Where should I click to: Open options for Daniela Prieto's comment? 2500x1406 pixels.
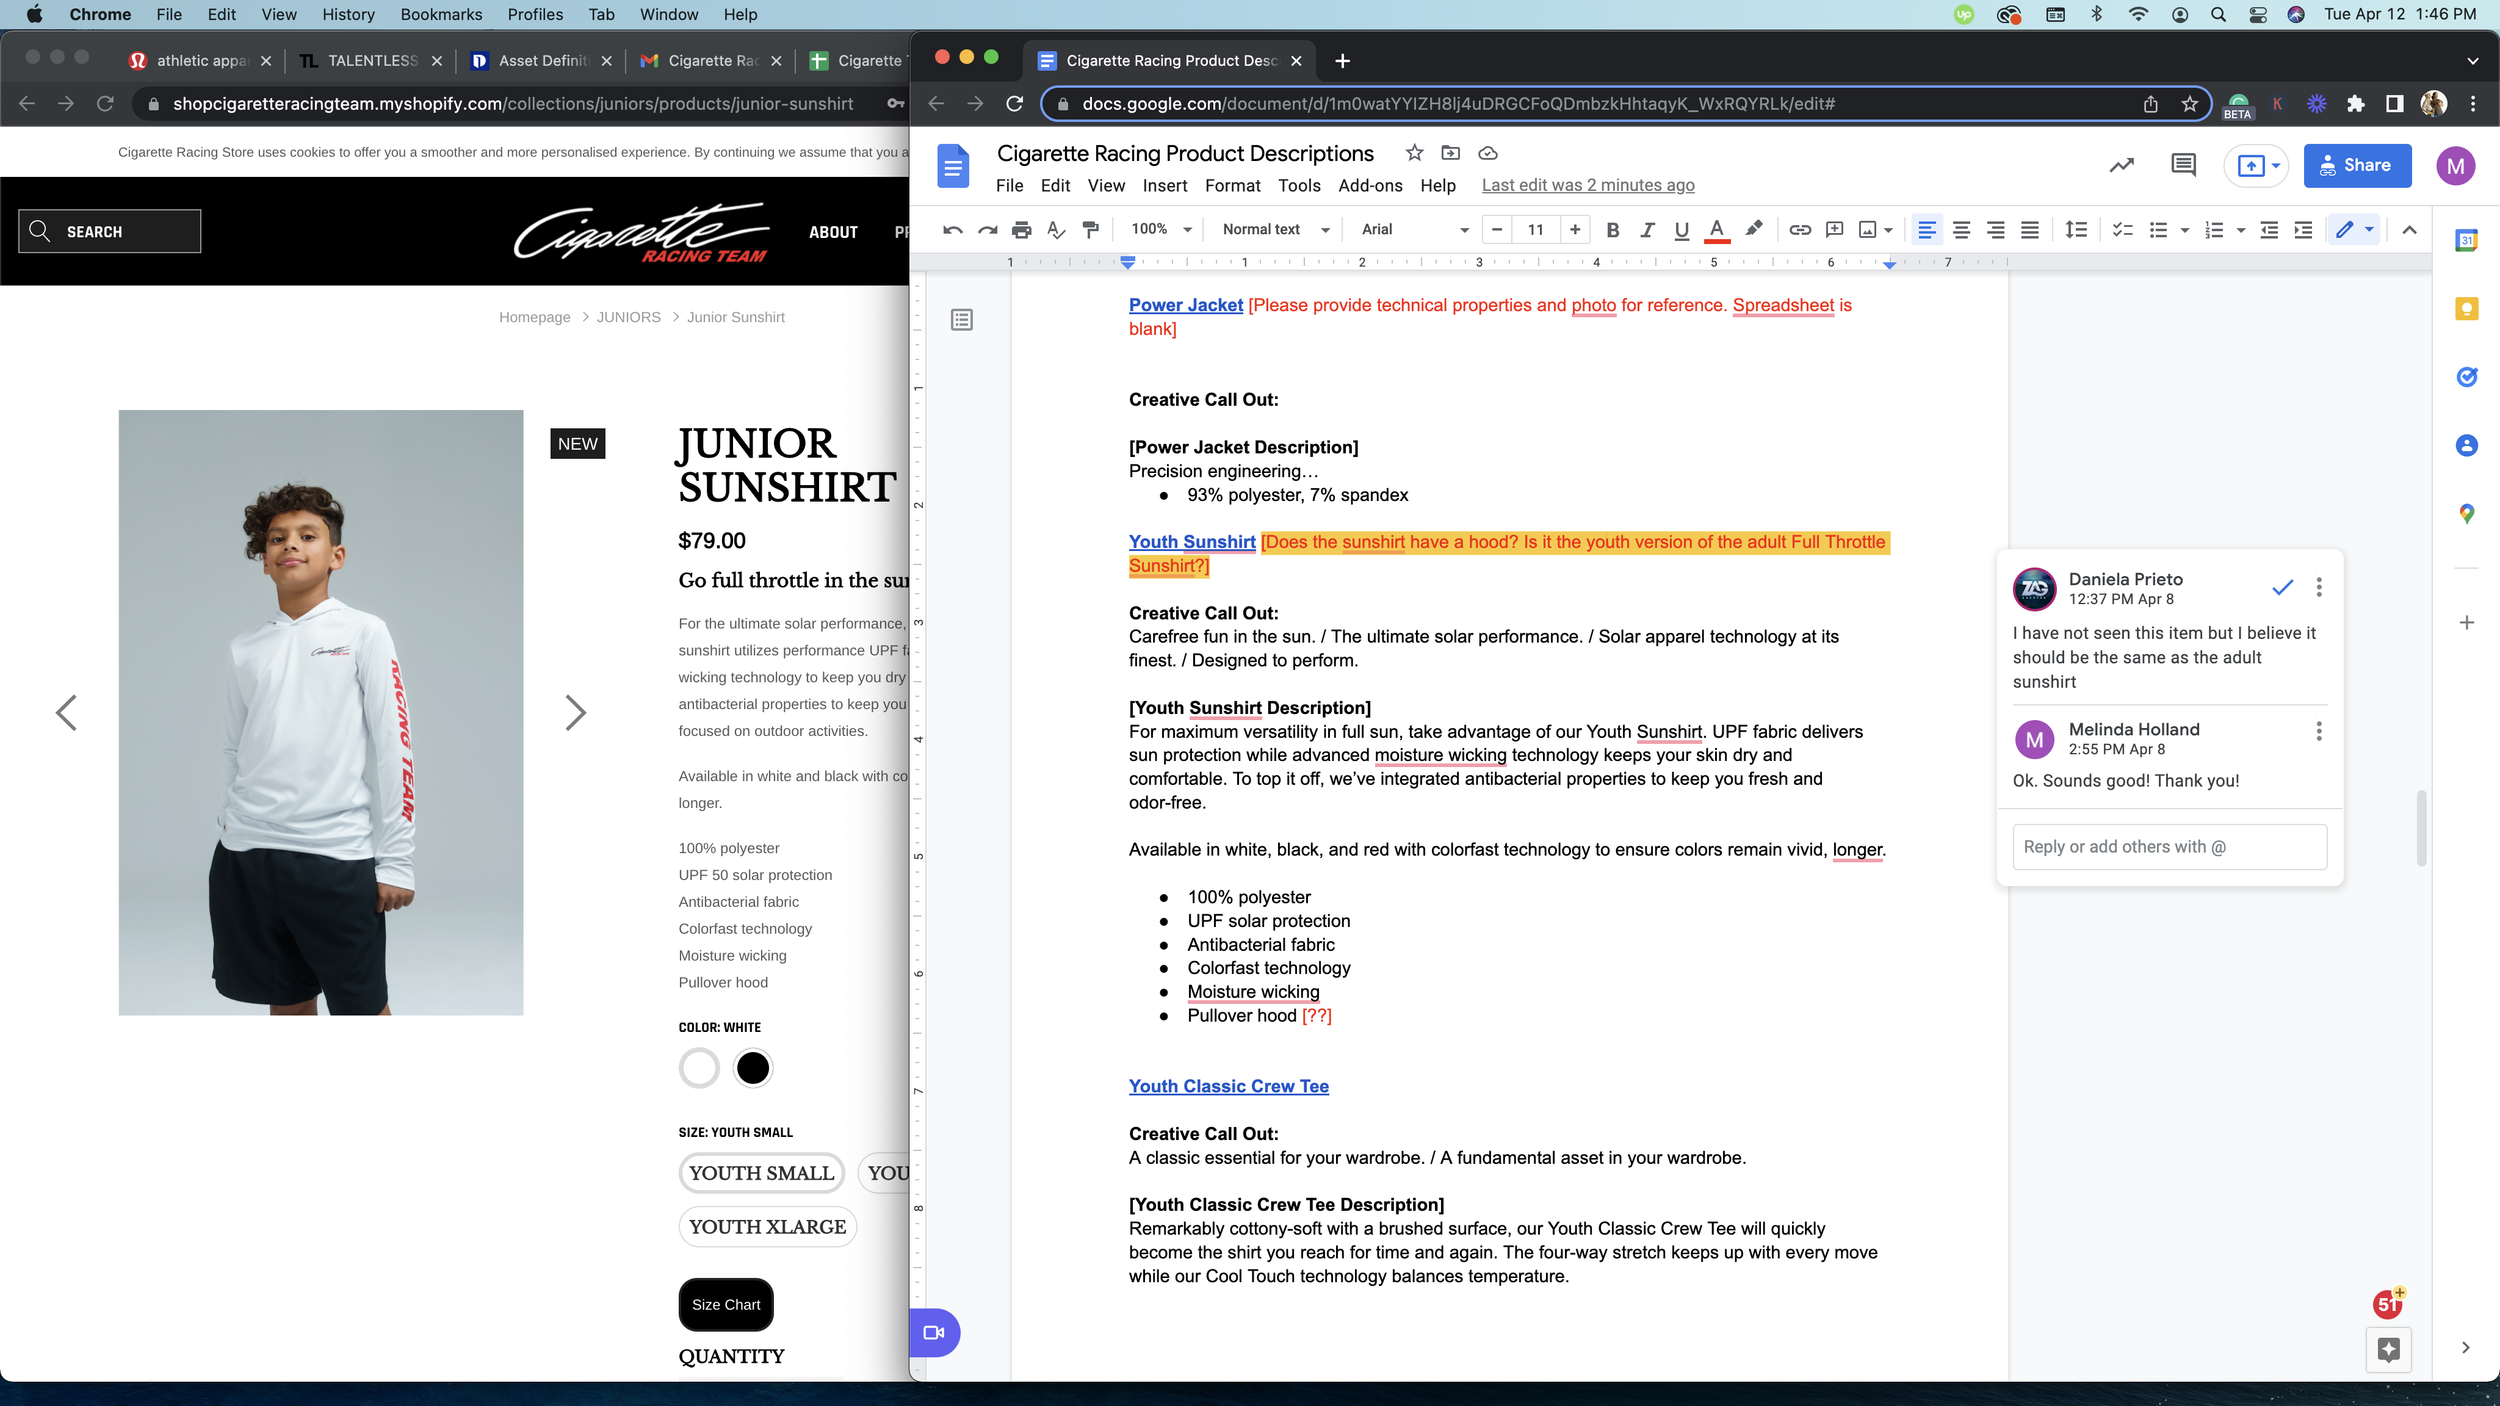2319,587
